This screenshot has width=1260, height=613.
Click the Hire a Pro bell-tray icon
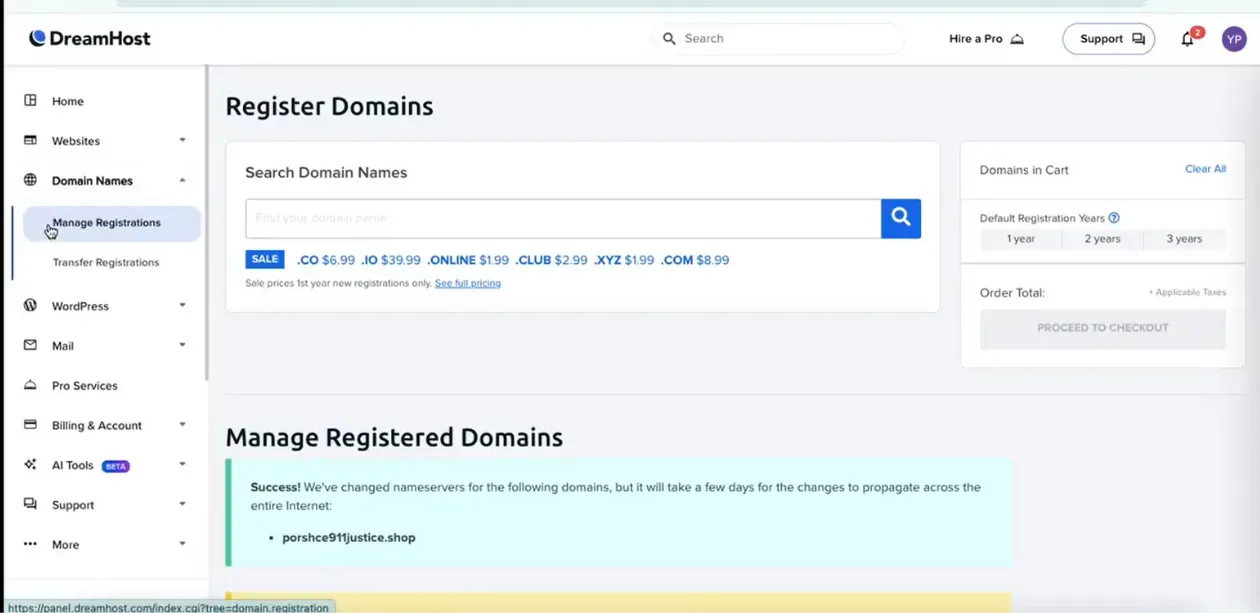(x=1017, y=39)
